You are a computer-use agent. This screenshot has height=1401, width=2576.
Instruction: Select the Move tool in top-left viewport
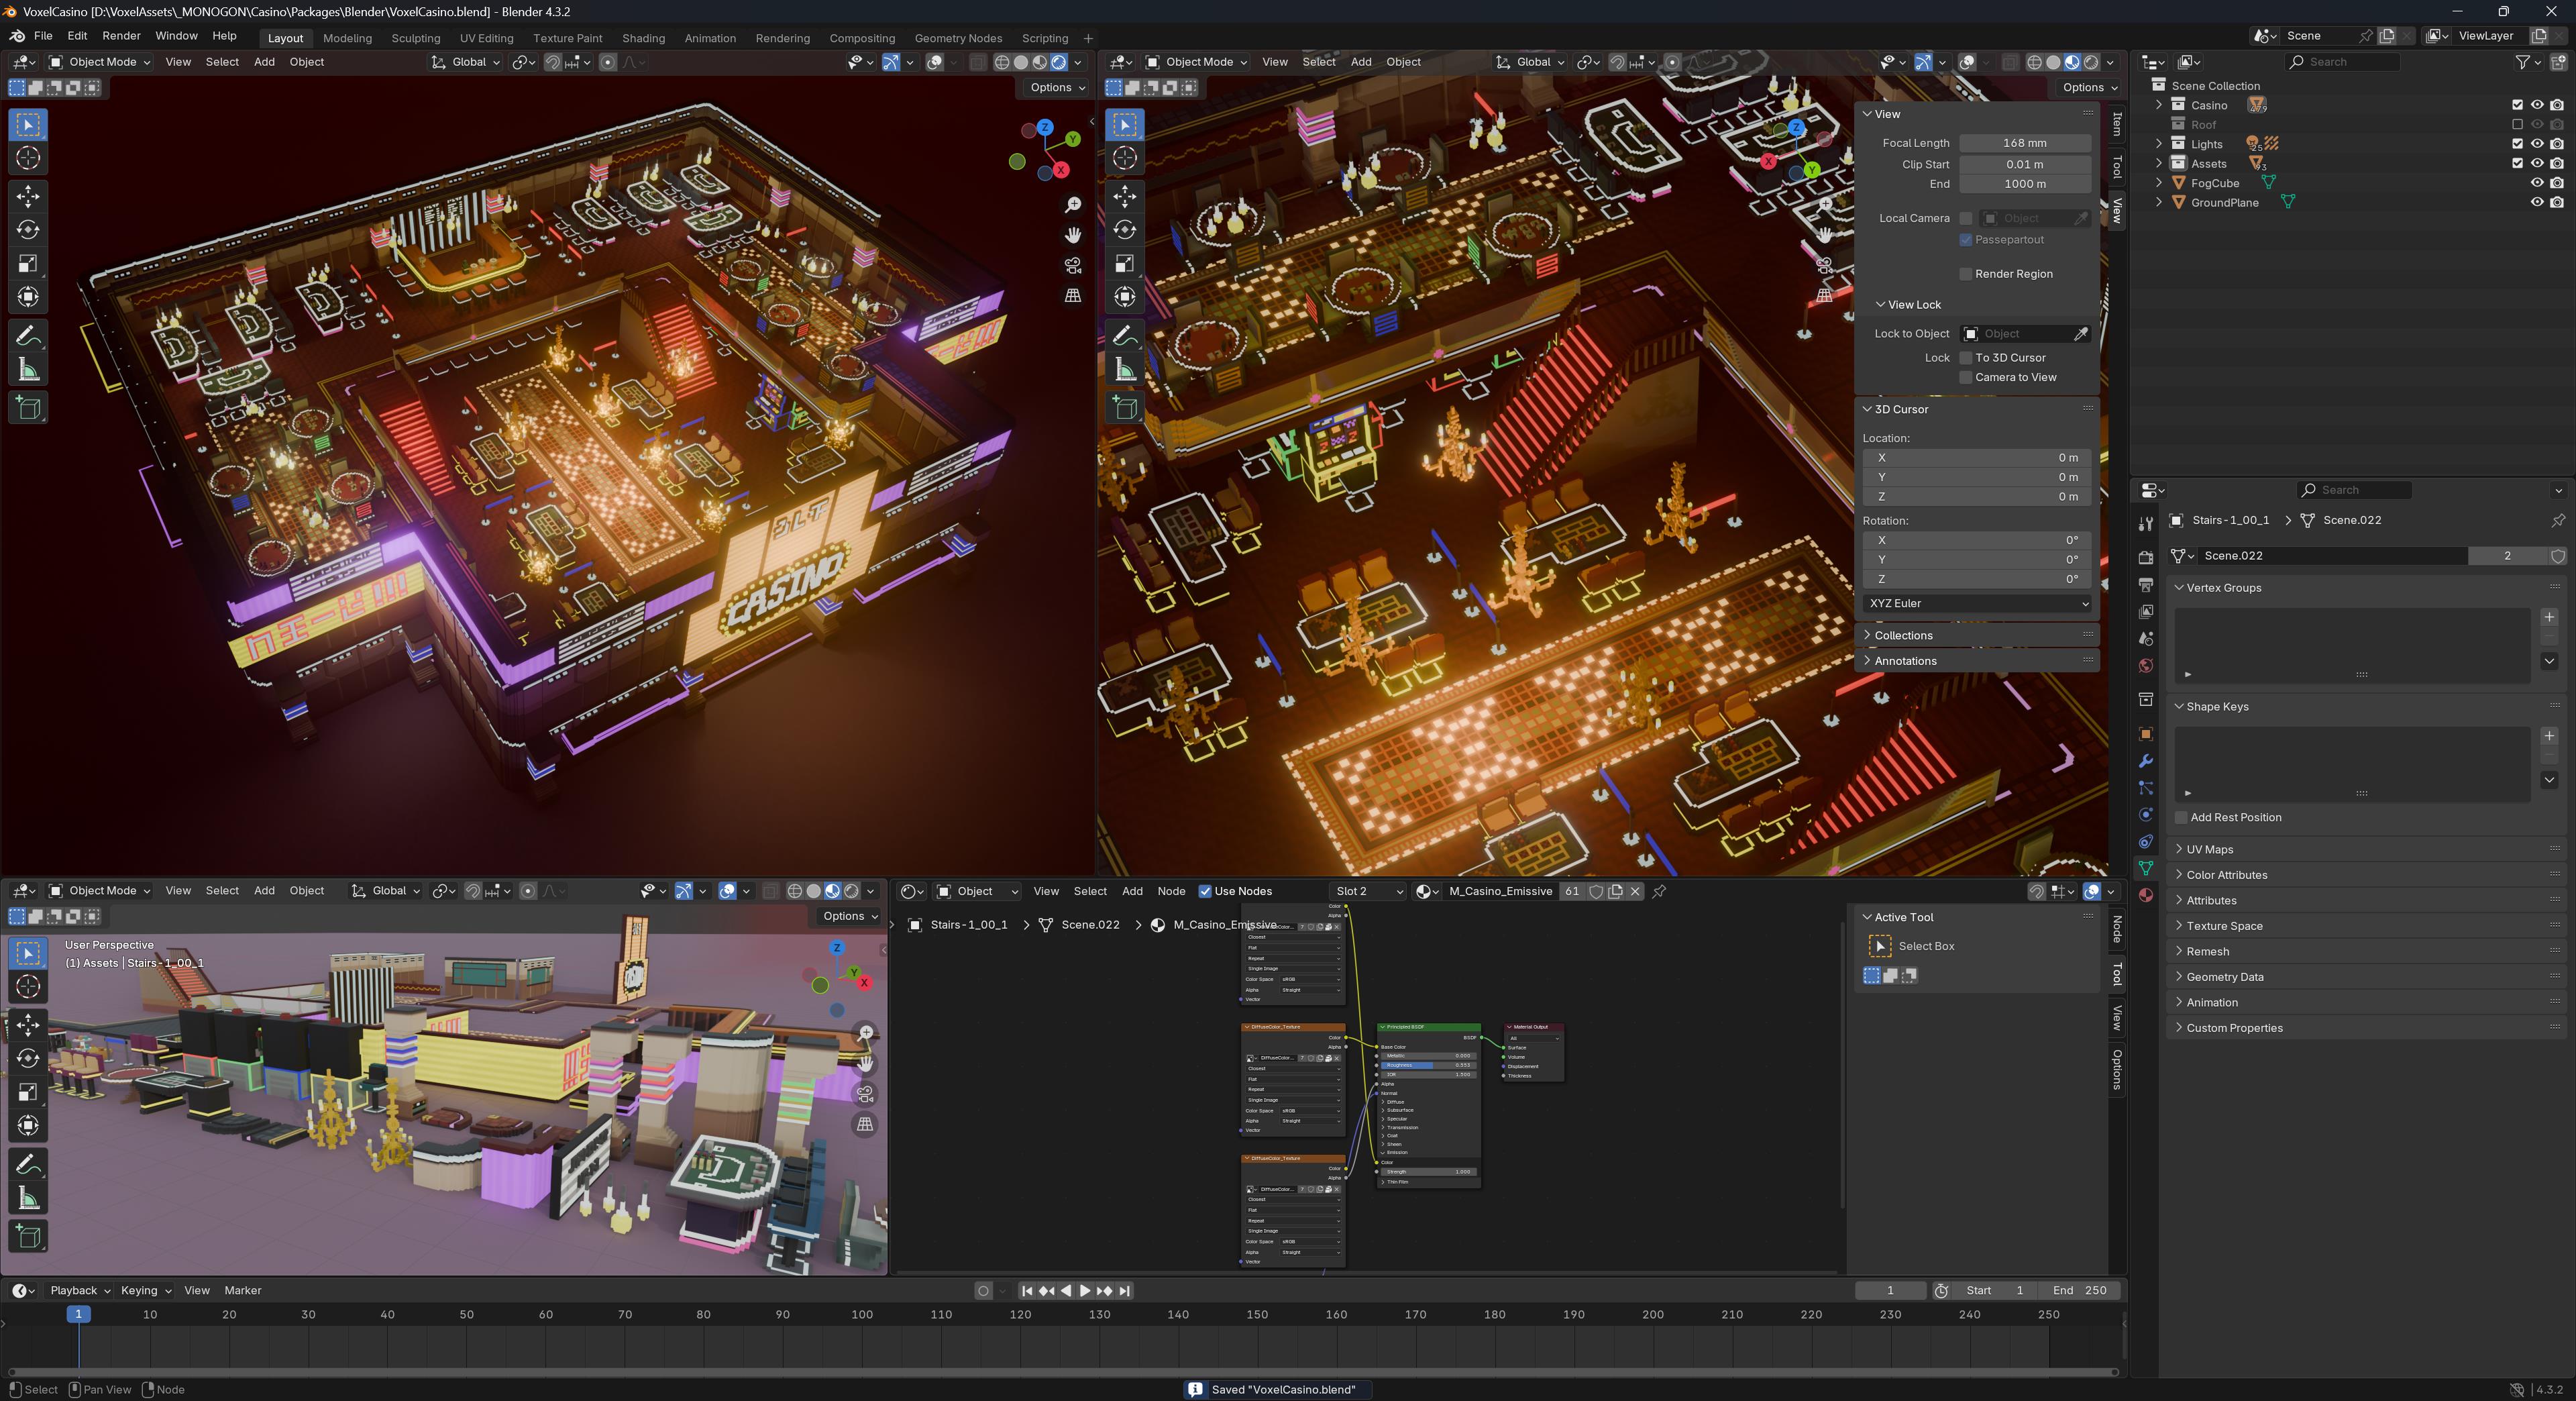(x=28, y=195)
